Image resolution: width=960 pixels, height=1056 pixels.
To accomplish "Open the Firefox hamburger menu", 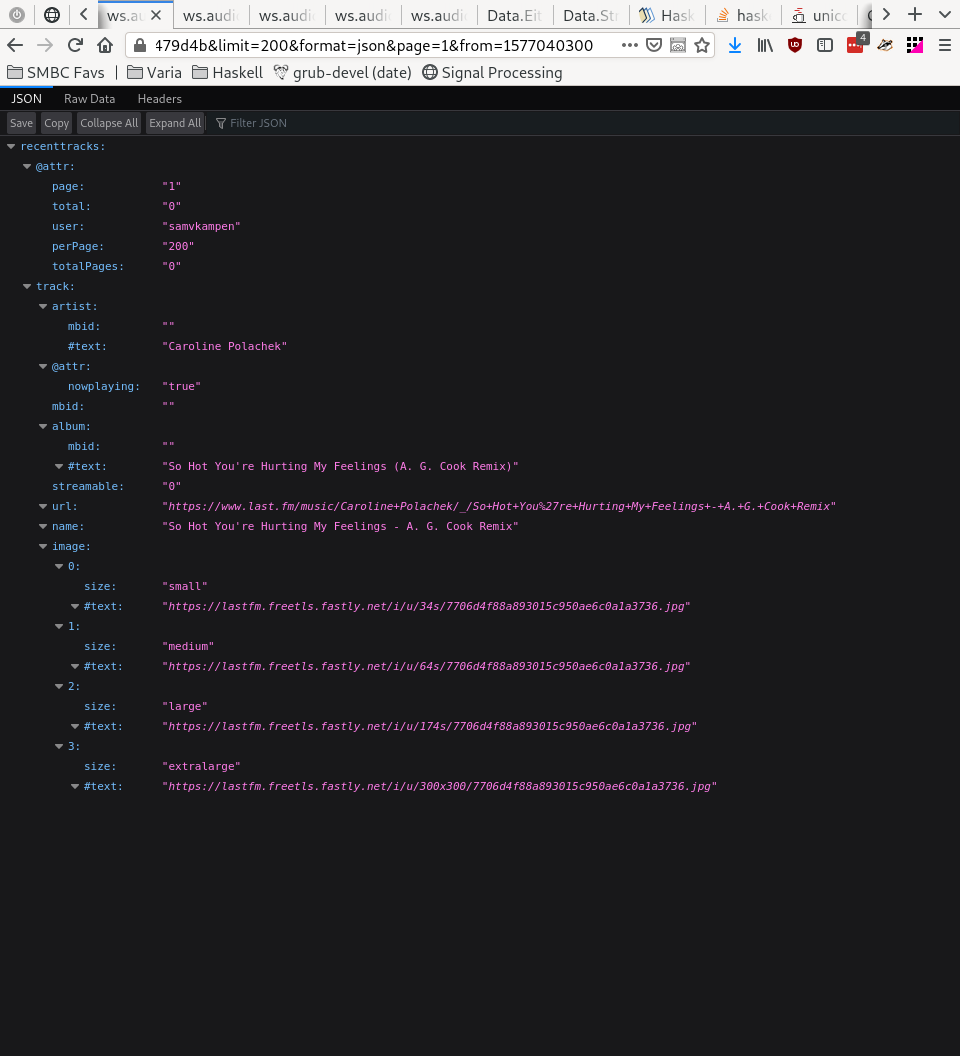I will pyautogui.click(x=944, y=45).
